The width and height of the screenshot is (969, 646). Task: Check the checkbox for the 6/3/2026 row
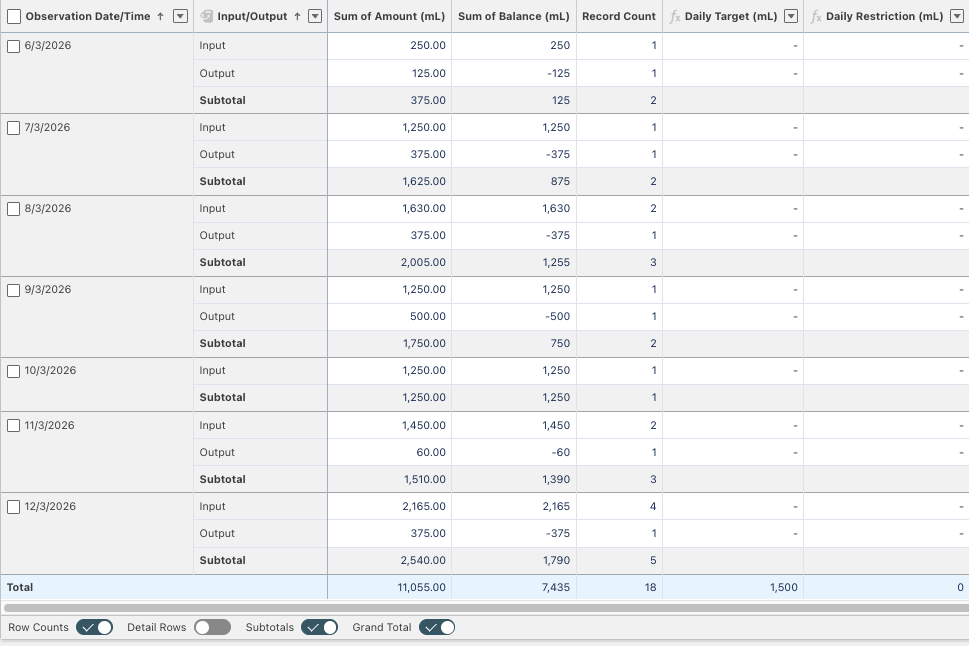coord(13,45)
